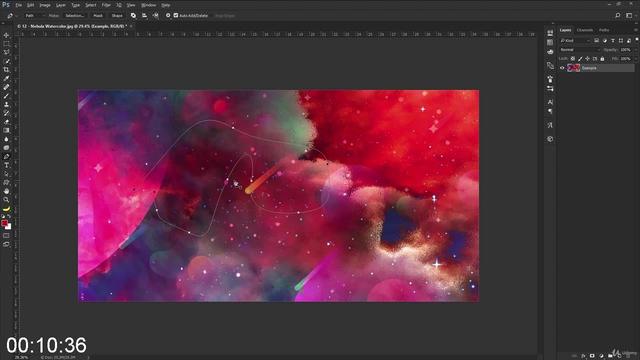Select the Hand tool
The height and width of the screenshot is (360, 640).
coord(6,191)
